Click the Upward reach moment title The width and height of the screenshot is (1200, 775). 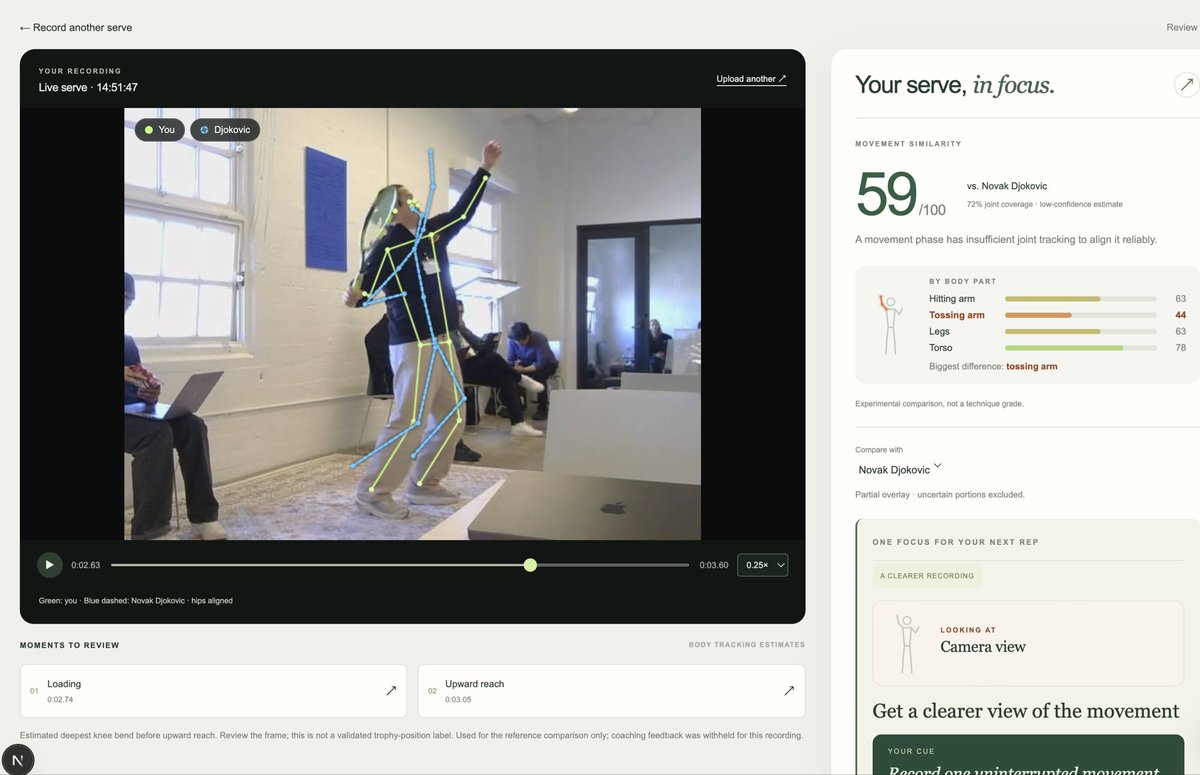475,684
